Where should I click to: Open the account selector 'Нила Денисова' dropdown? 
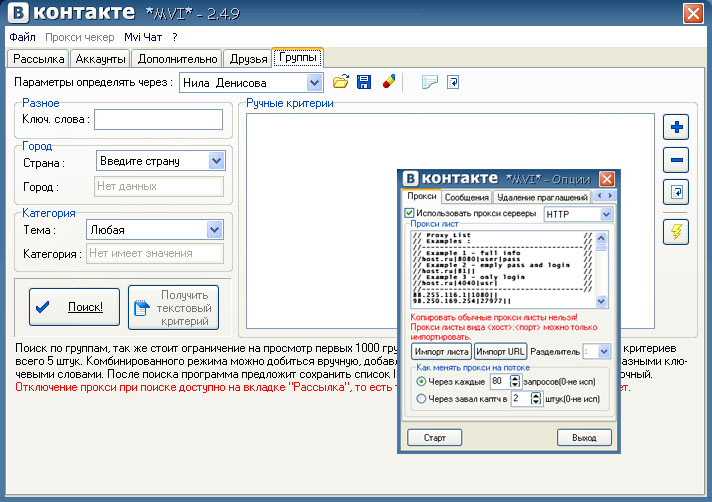(x=314, y=83)
